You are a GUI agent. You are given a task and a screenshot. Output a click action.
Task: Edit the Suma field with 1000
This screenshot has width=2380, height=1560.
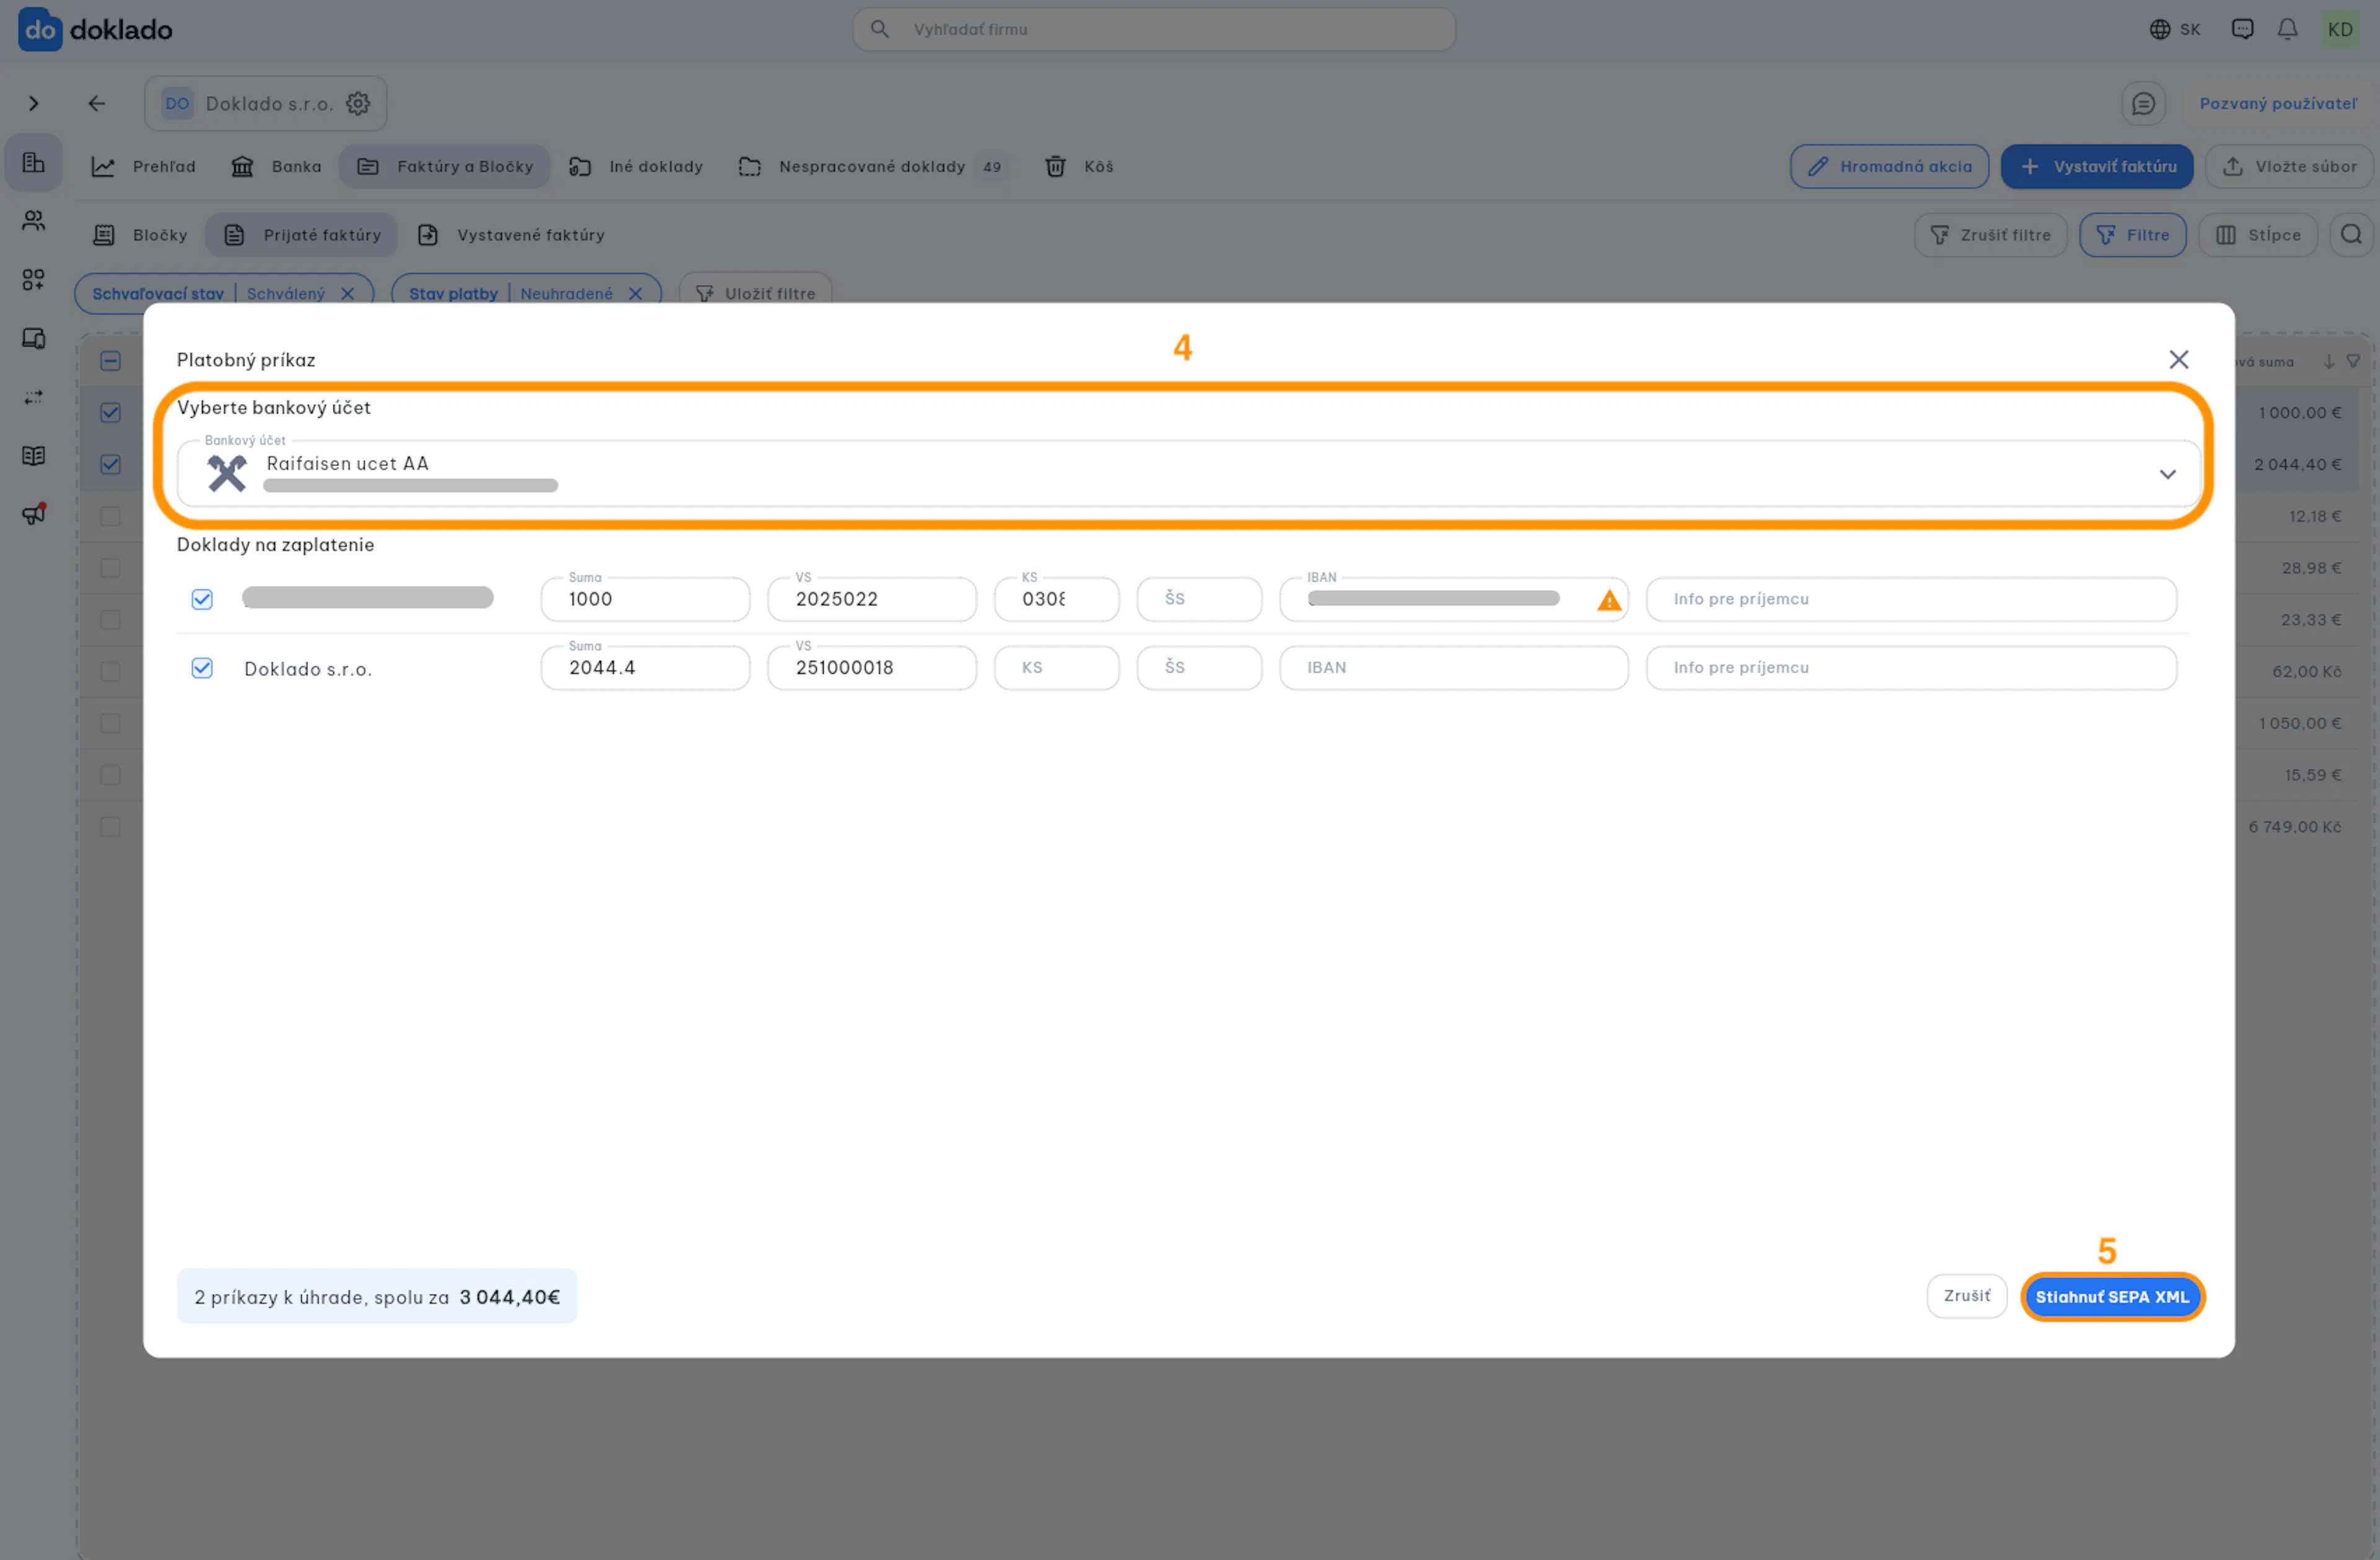point(645,599)
